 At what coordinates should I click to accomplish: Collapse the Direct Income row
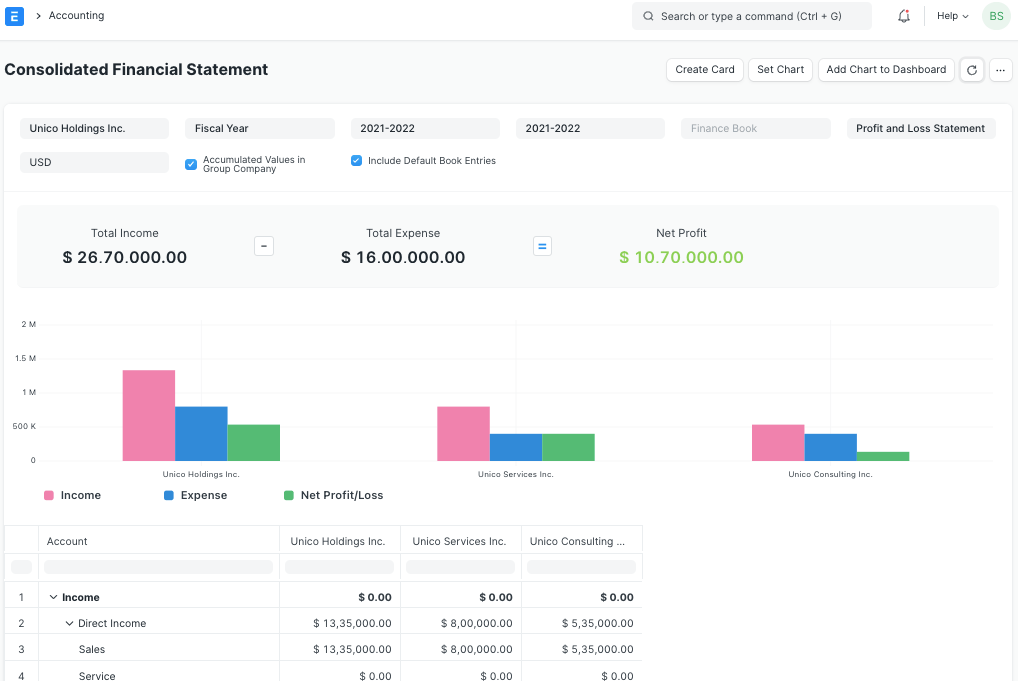pyautogui.click(x=68, y=622)
